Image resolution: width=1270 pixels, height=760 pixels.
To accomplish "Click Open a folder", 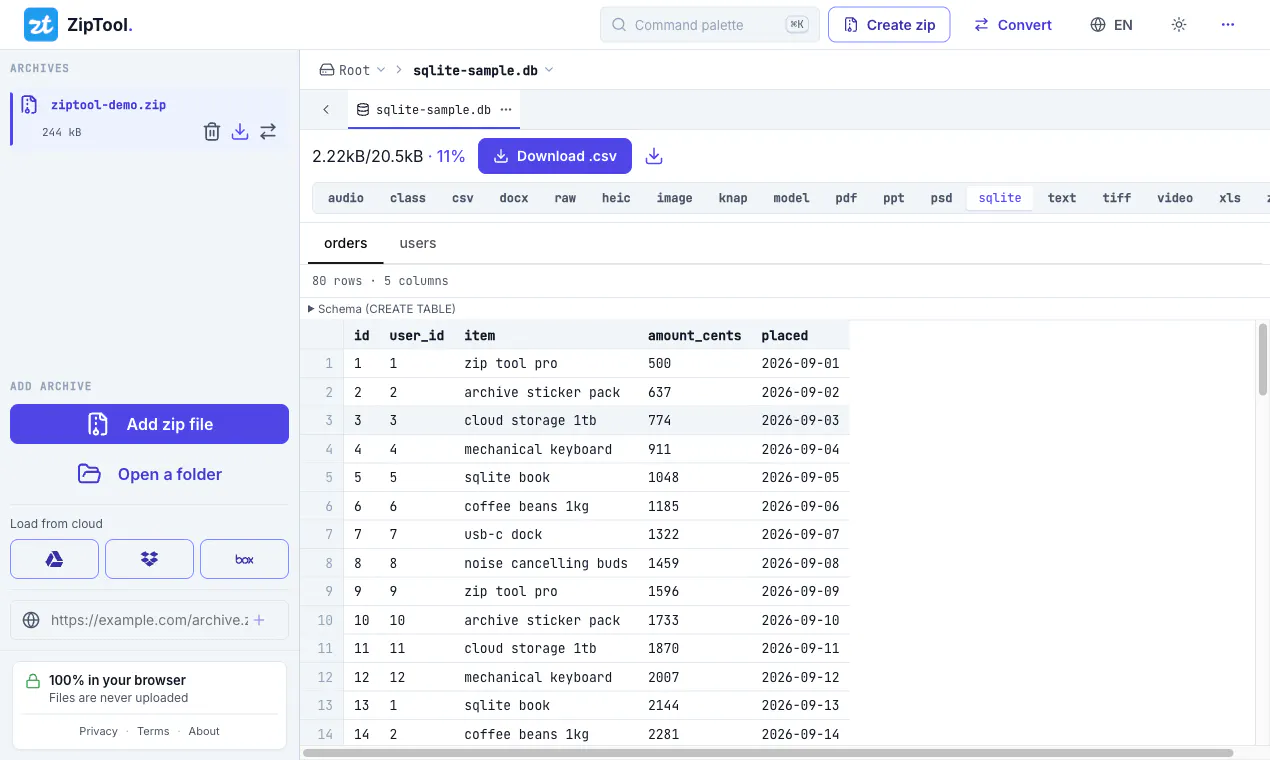I will (149, 474).
